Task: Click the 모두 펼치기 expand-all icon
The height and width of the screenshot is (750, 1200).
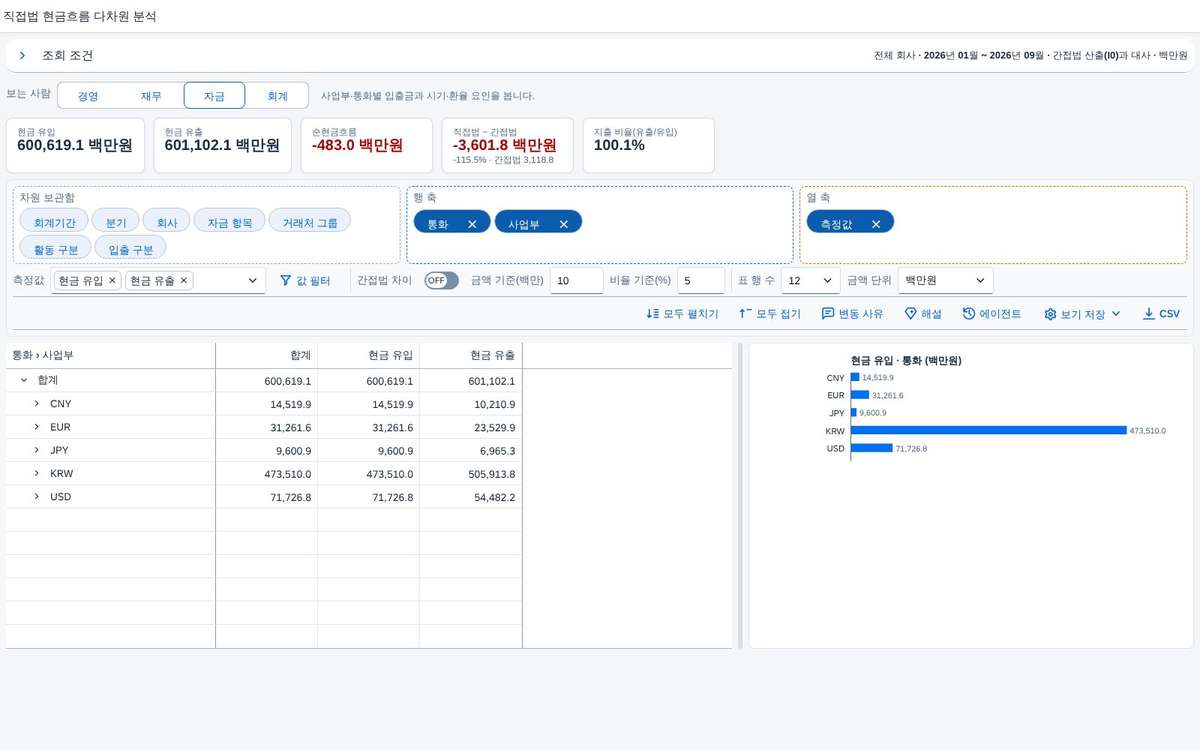Action: coord(653,314)
